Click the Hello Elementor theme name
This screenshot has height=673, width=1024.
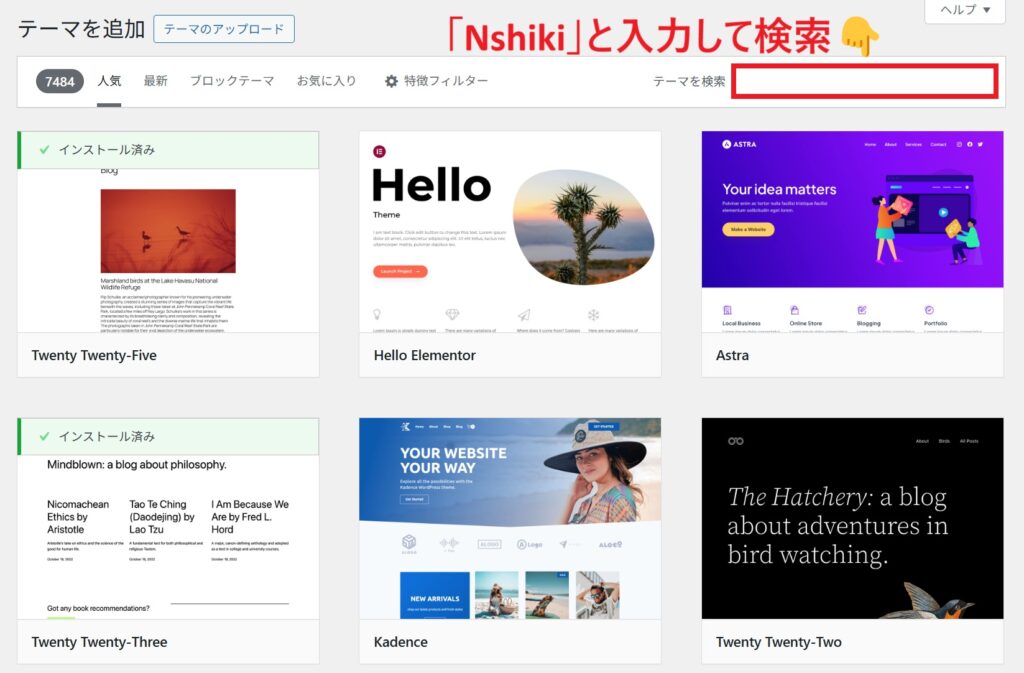click(x=424, y=355)
